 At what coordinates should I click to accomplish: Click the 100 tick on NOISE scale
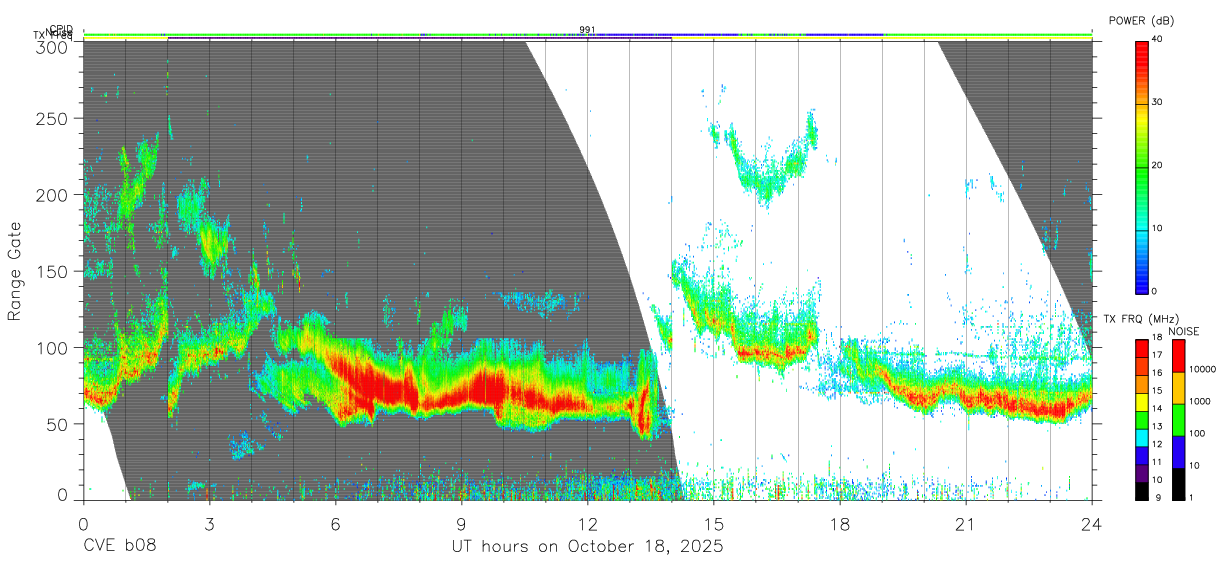(1197, 433)
